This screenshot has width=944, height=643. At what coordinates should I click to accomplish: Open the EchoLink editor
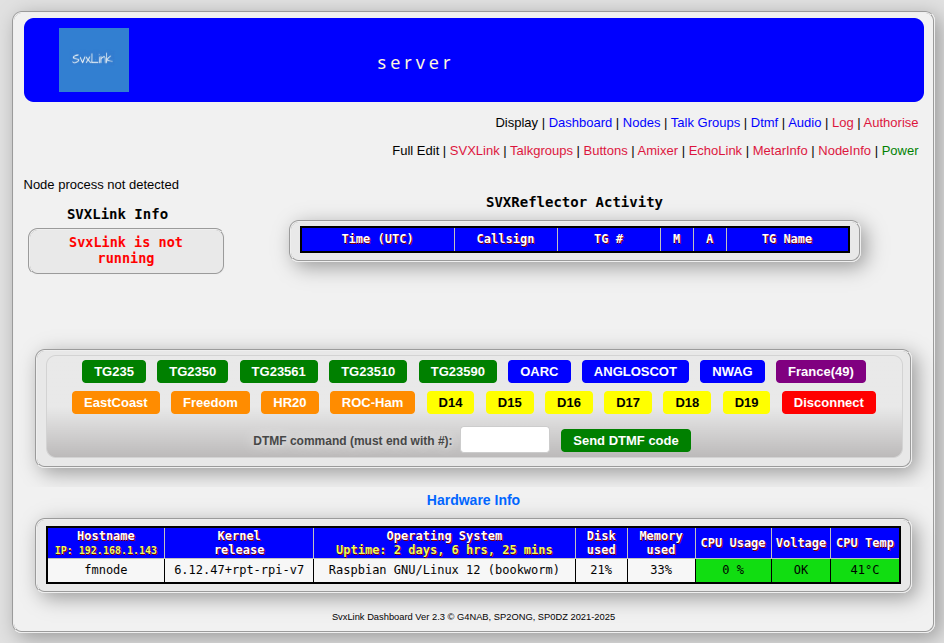pos(715,150)
